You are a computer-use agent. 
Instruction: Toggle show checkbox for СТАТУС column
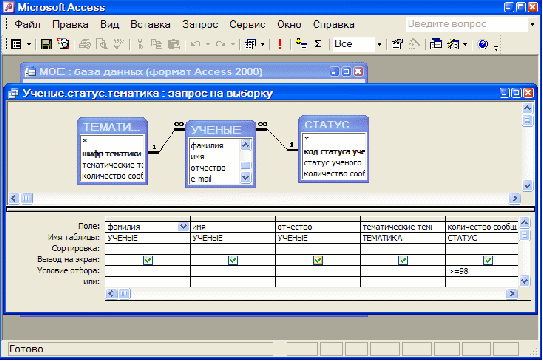click(488, 260)
